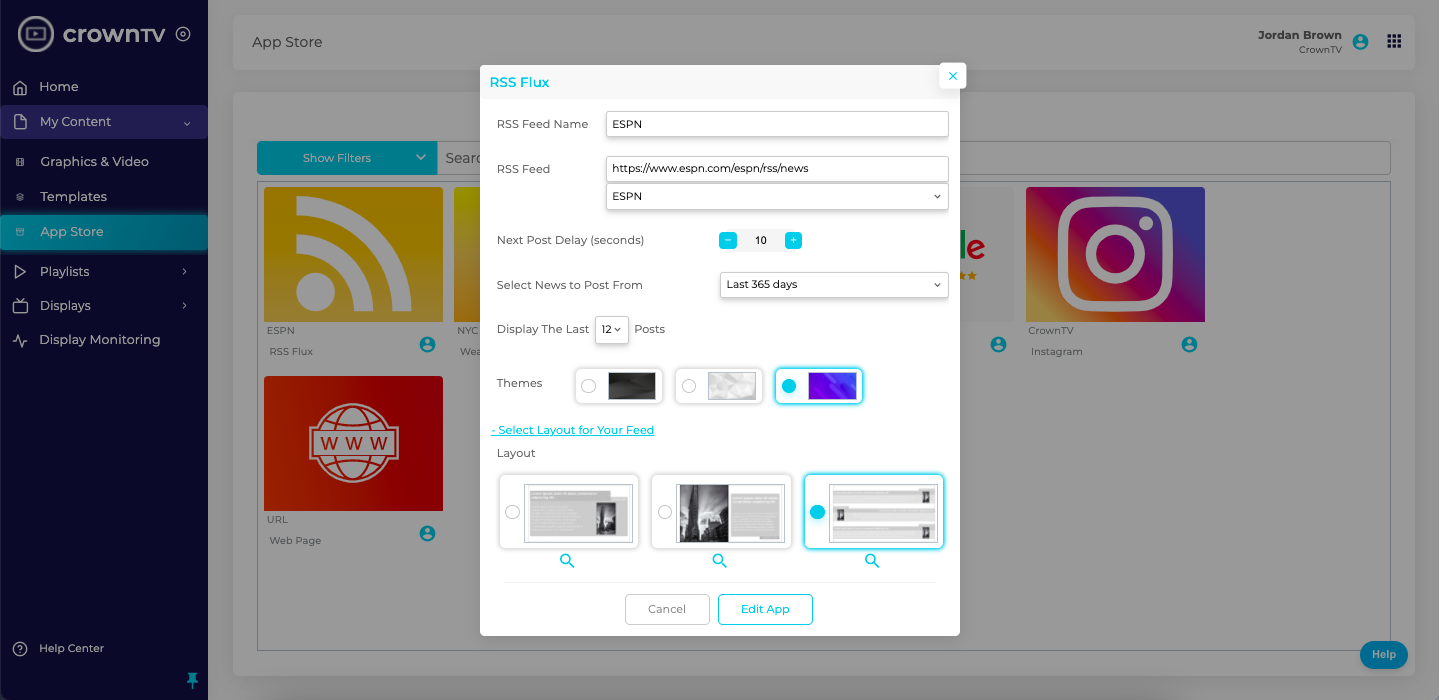
Task: Click the purple theme swatch
Action: [833, 386]
